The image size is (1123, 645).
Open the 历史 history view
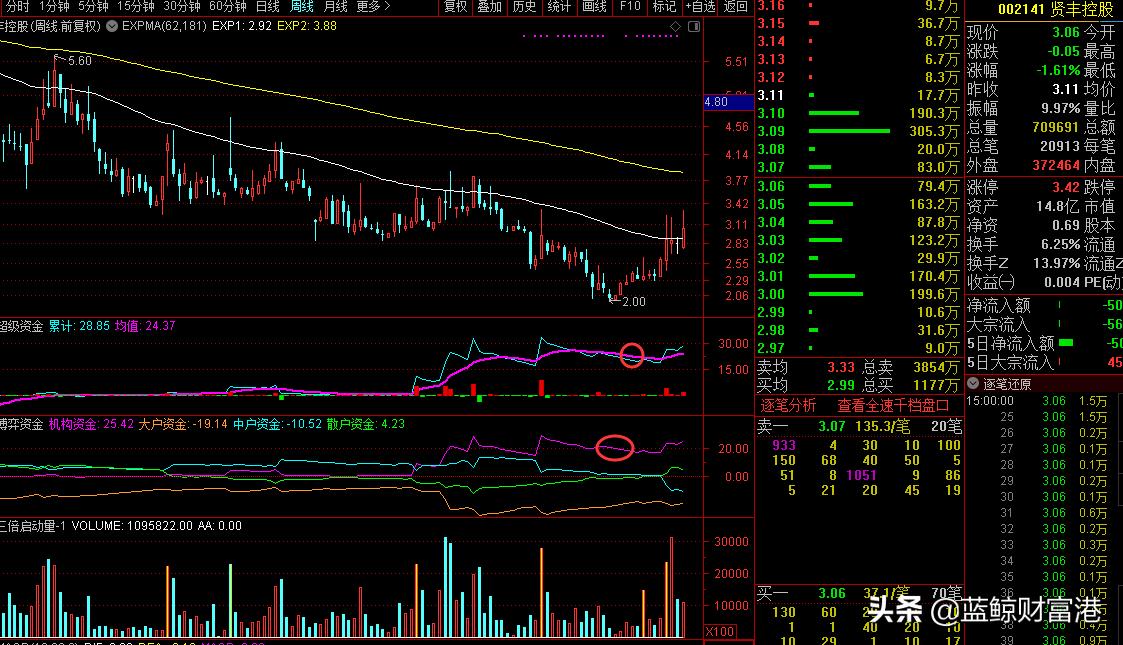click(524, 7)
